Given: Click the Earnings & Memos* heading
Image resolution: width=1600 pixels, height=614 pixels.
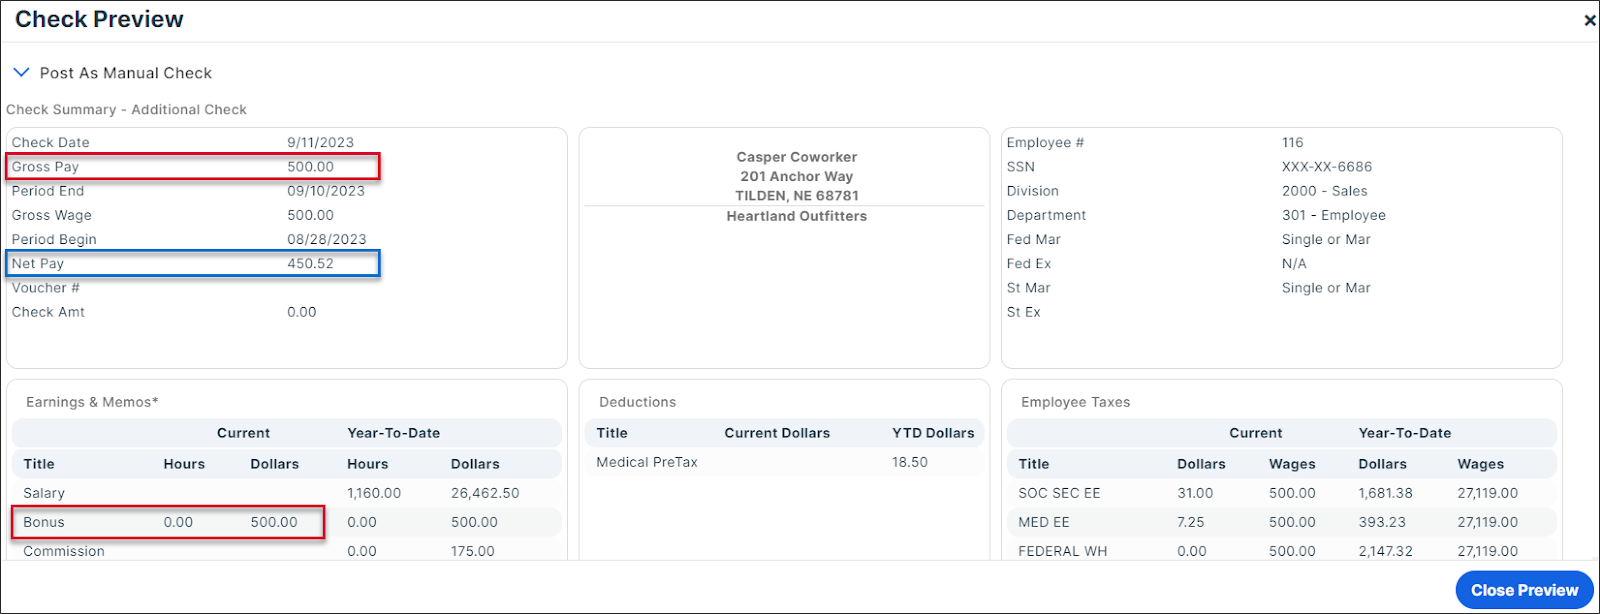Looking at the screenshot, I should pyautogui.click(x=92, y=402).
